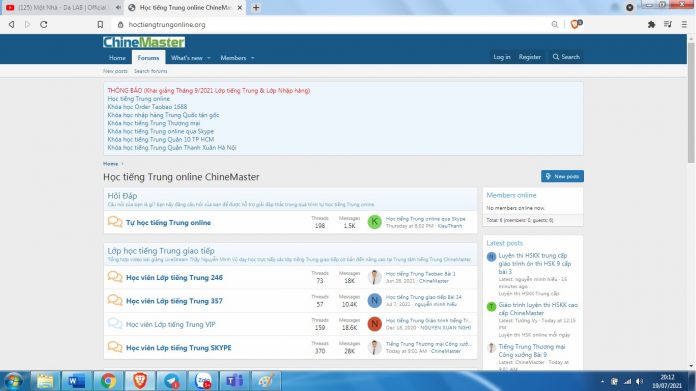
Task: Click the browser forward arrow
Action: pyautogui.click(x=28, y=24)
